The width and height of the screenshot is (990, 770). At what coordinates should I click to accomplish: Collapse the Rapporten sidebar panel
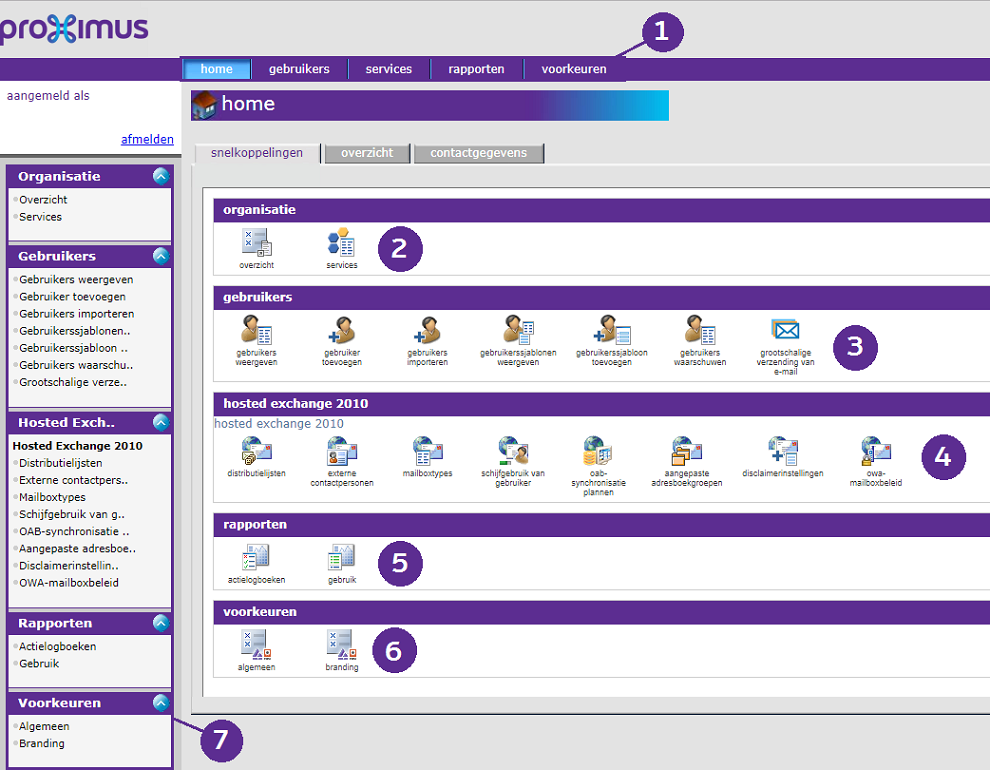[160, 623]
